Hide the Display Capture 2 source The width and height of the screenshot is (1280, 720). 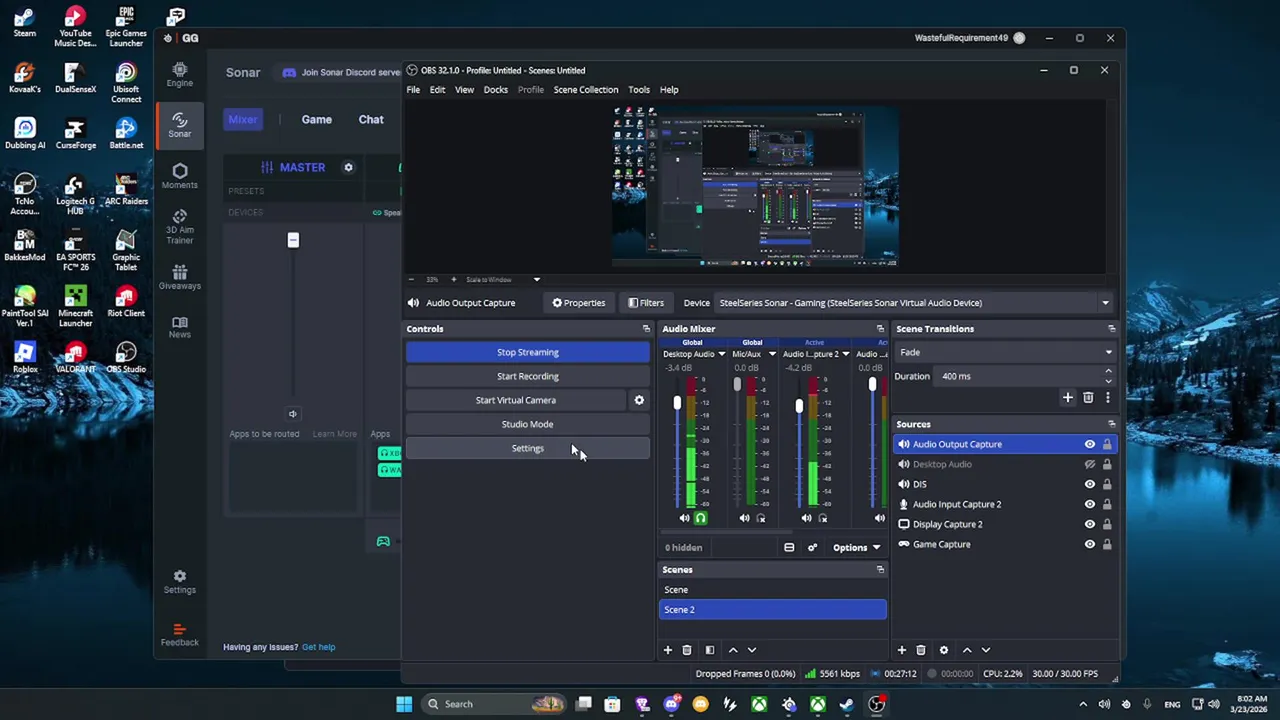click(1089, 524)
